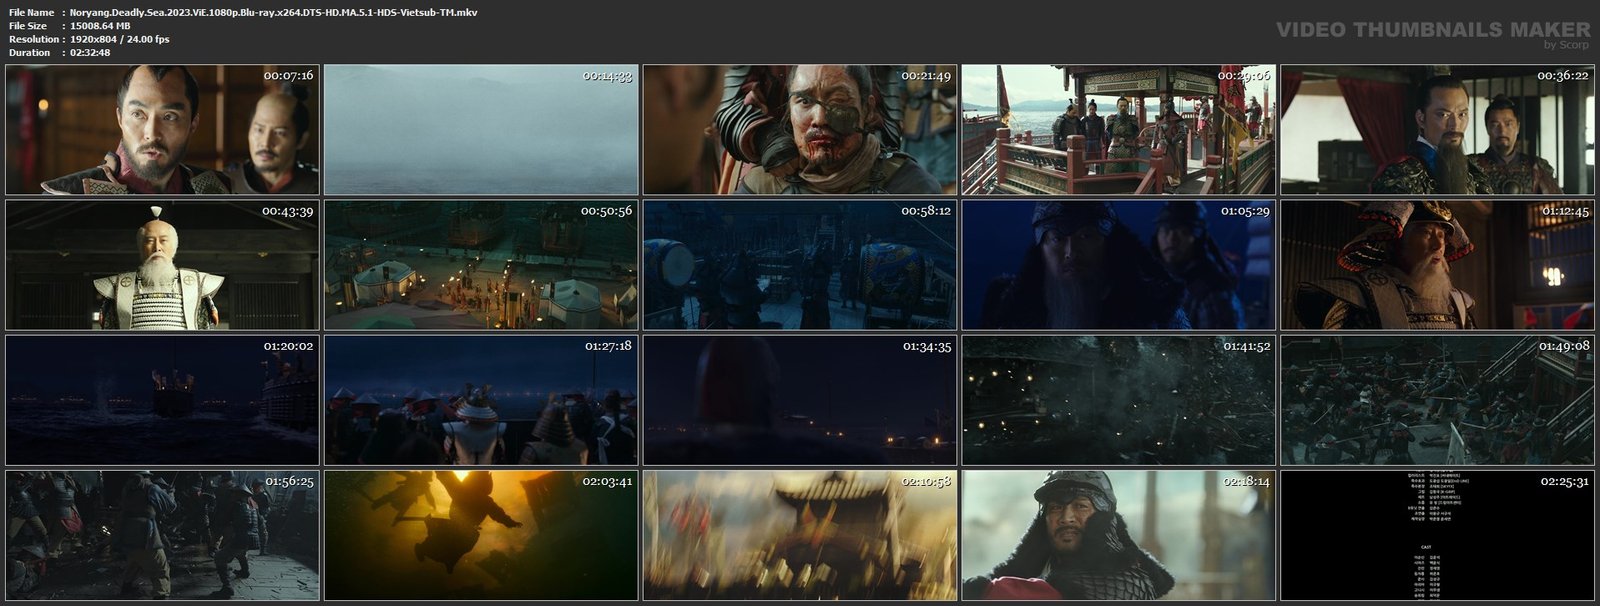Click the file size value 15008.64 MB
1600x606 pixels.
coord(100,26)
